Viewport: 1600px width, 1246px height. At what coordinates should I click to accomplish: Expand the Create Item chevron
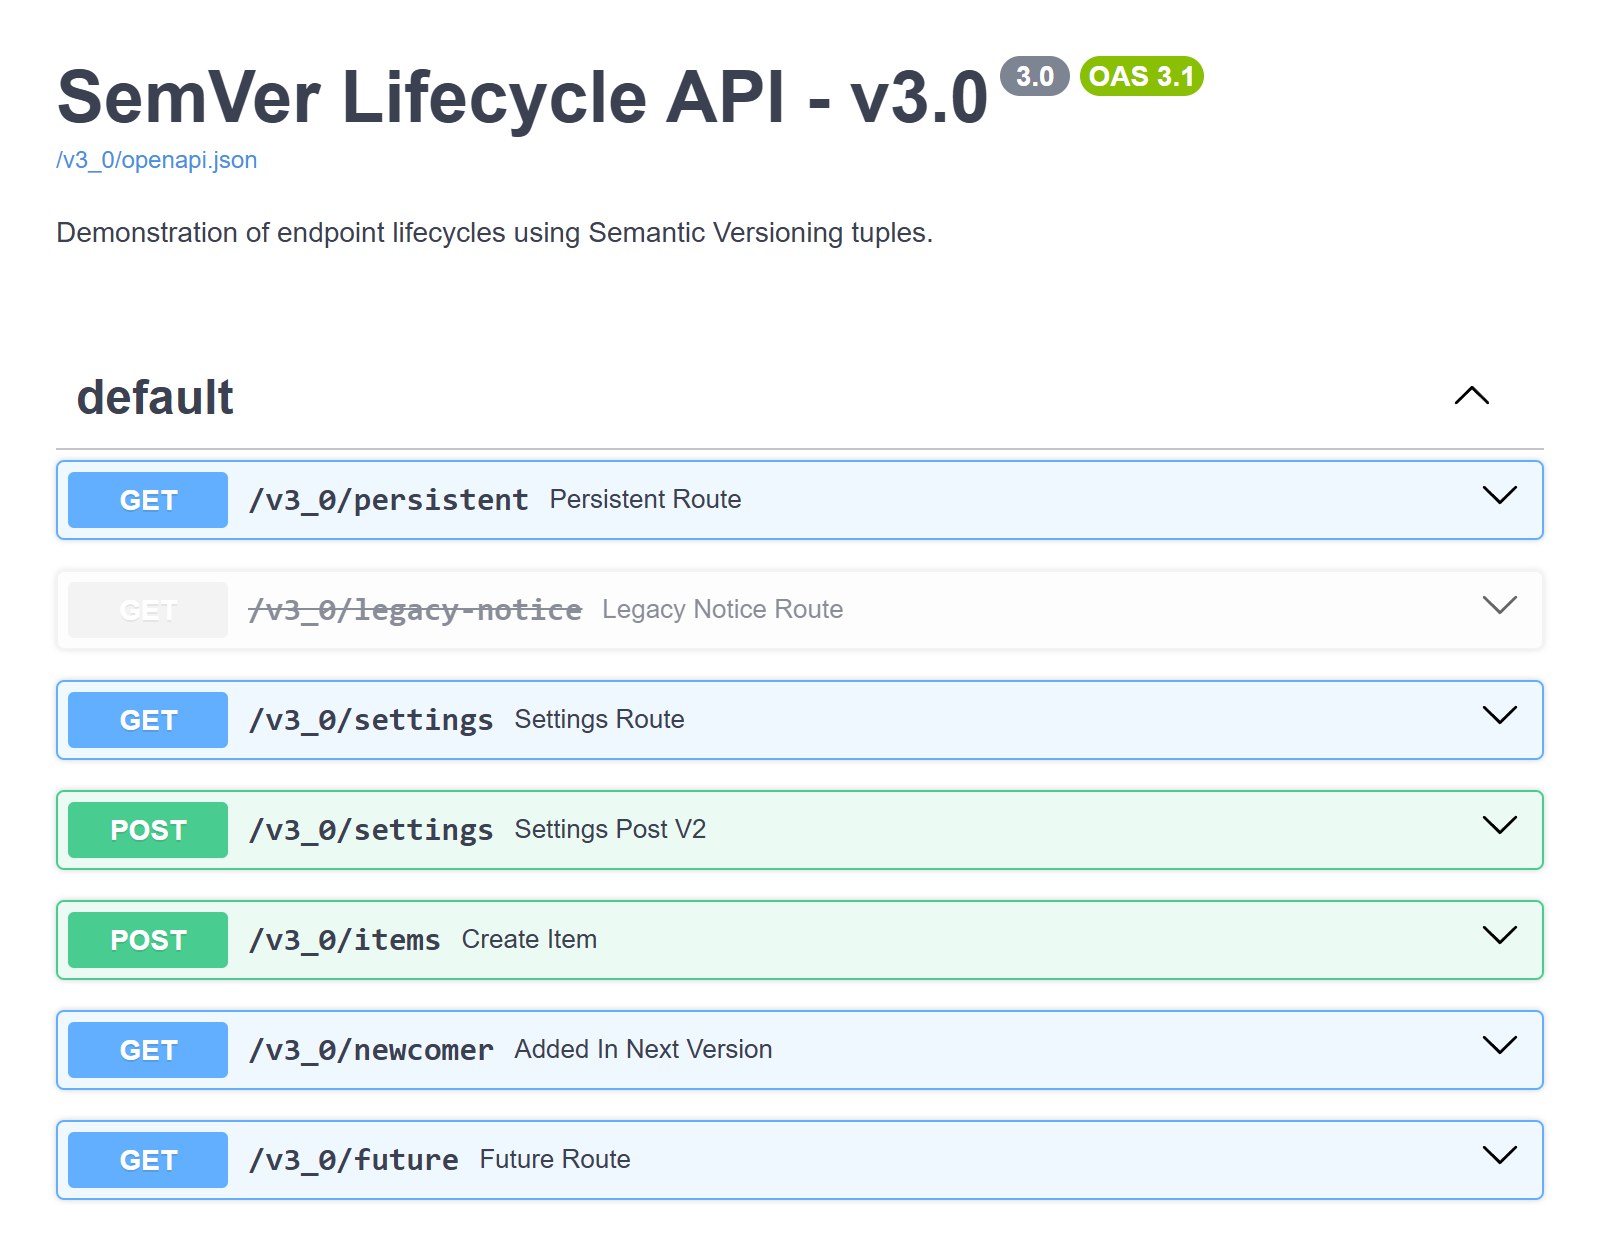point(1499,936)
